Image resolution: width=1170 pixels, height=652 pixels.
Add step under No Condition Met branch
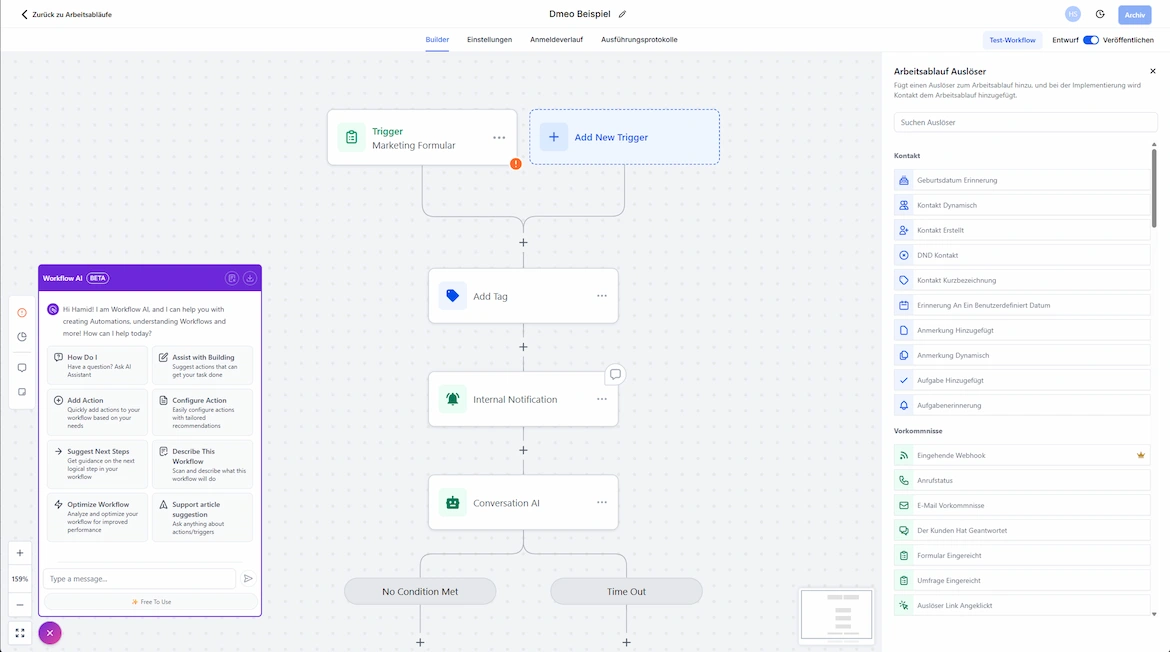[420, 642]
